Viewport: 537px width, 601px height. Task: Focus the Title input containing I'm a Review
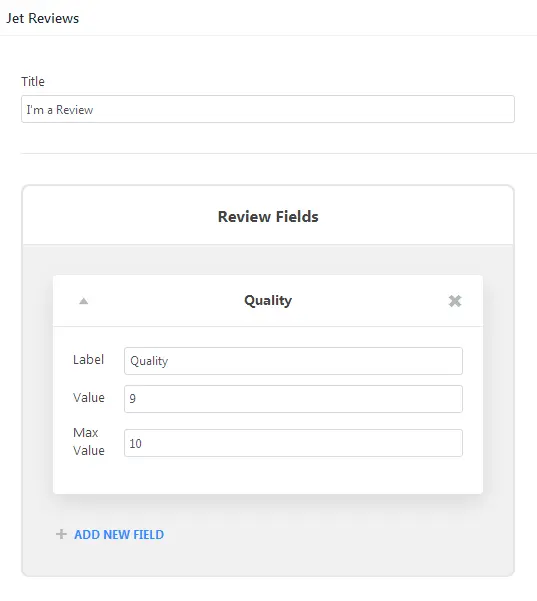tap(268, 109)
